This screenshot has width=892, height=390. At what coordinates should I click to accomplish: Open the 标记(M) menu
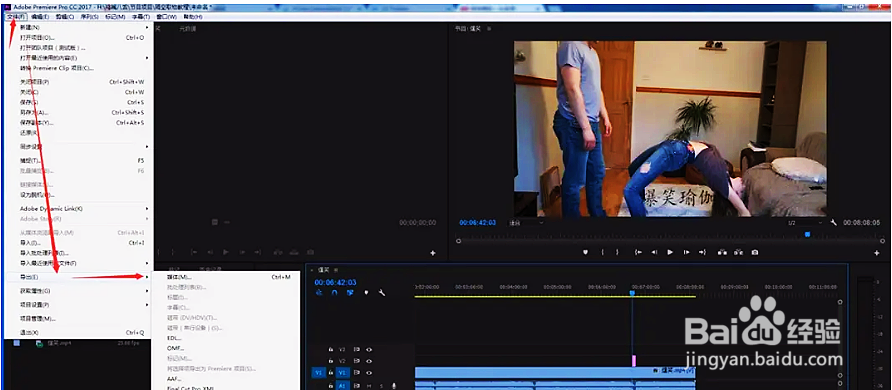coord(115,17)
